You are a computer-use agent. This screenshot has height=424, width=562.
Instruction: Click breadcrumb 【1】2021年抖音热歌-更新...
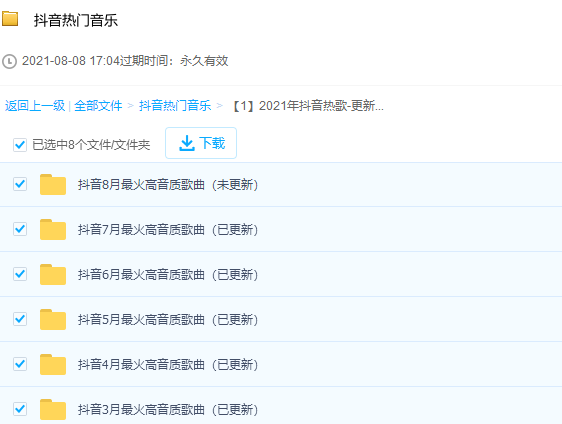pos(308,106)
